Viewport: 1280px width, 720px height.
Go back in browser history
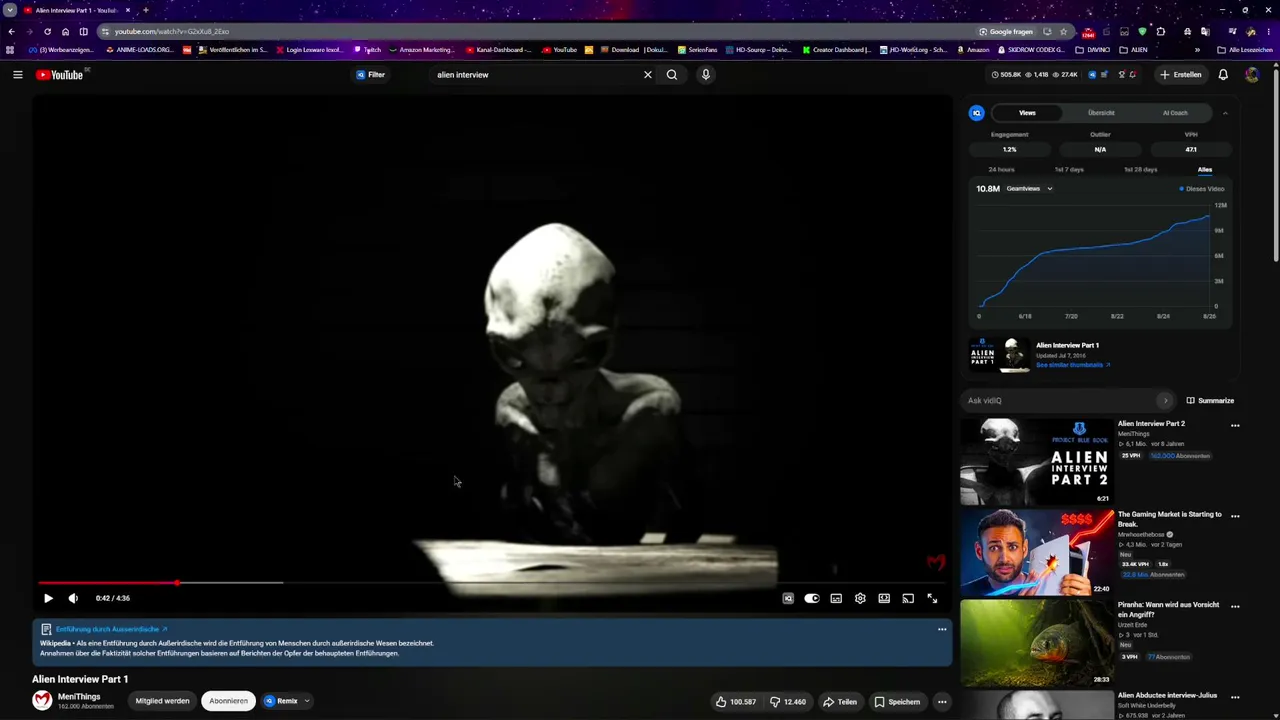(11, 31)
